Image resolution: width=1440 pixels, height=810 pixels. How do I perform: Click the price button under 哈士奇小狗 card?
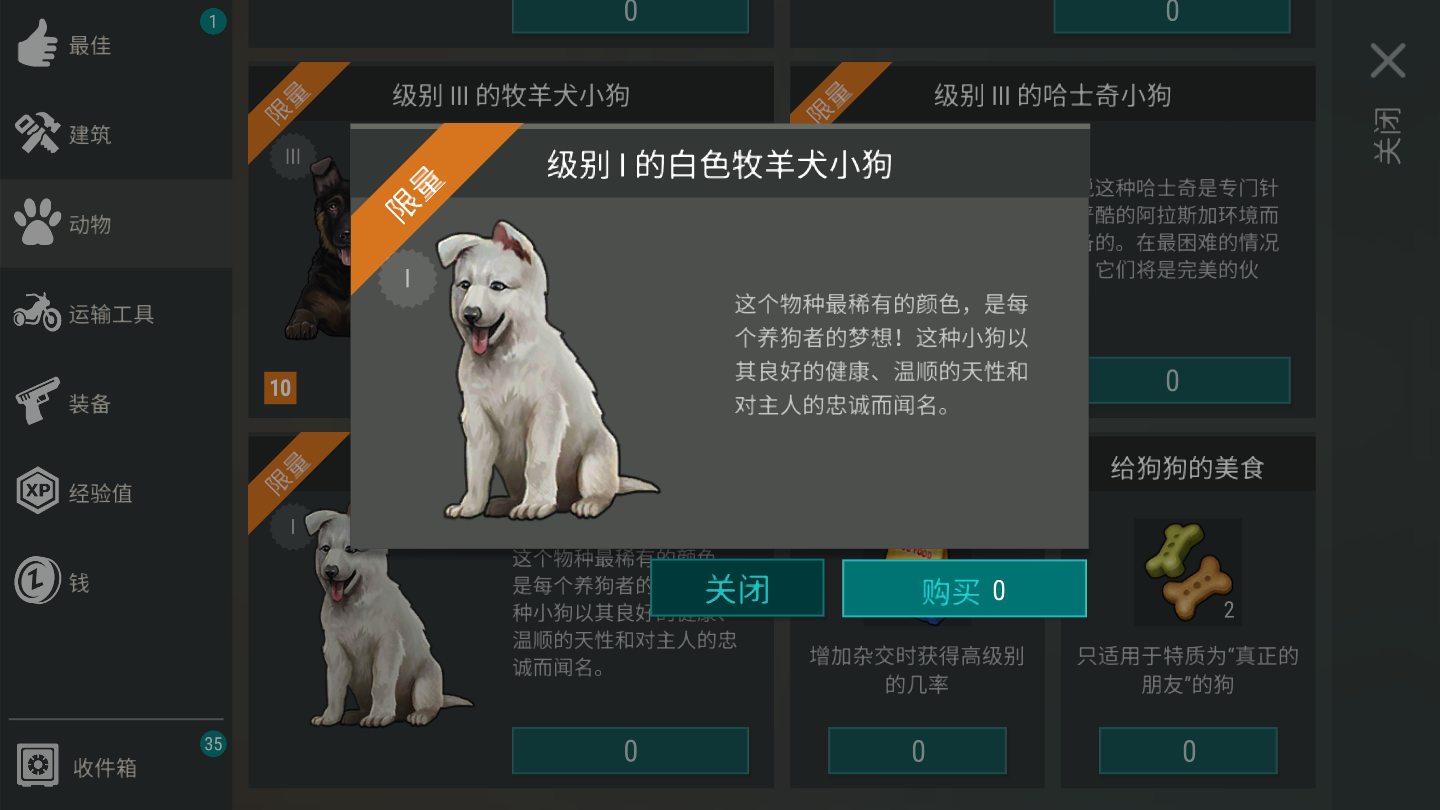(1172, 381)
